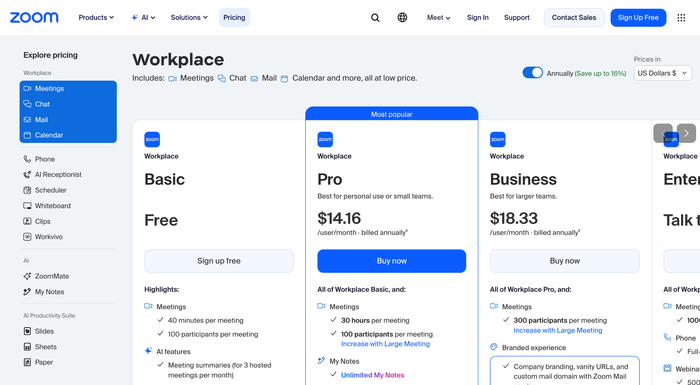Click Sign In

pos(478,17)
